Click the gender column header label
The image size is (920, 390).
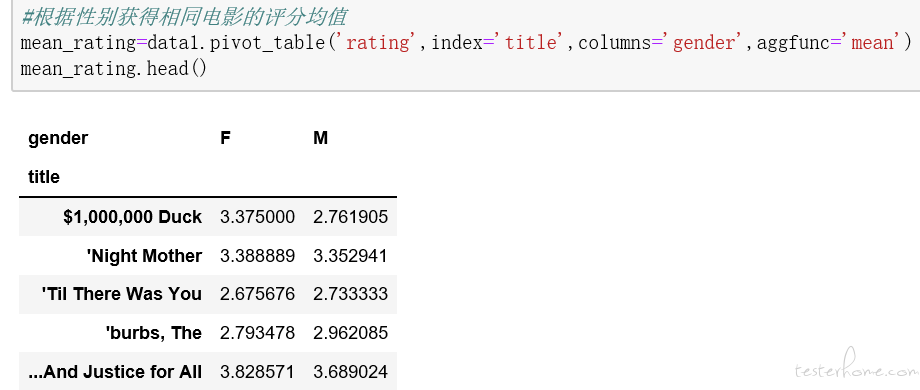[58, 138]
